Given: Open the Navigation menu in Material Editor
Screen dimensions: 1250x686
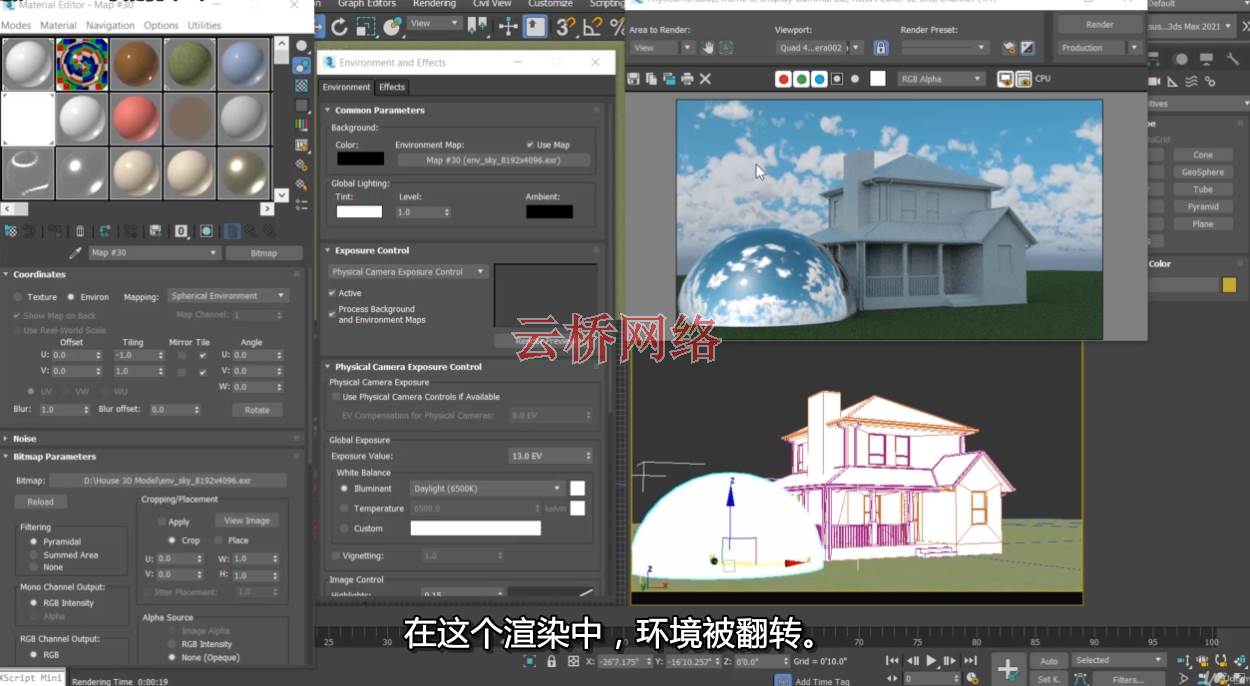Looking at the screenshot, I should pos(110,25).
